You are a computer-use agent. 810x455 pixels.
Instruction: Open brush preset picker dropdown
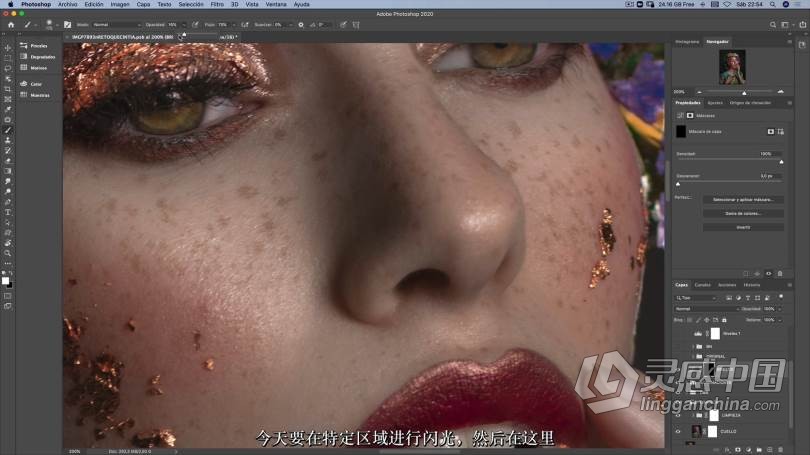tap(57, 25)
